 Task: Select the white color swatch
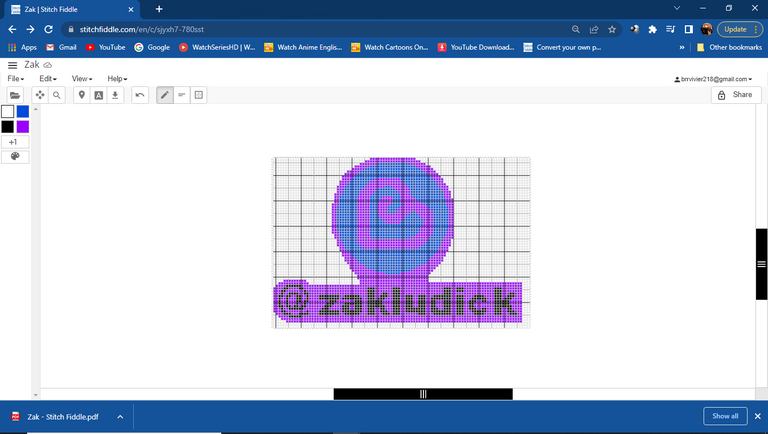(x=7, y=112)
